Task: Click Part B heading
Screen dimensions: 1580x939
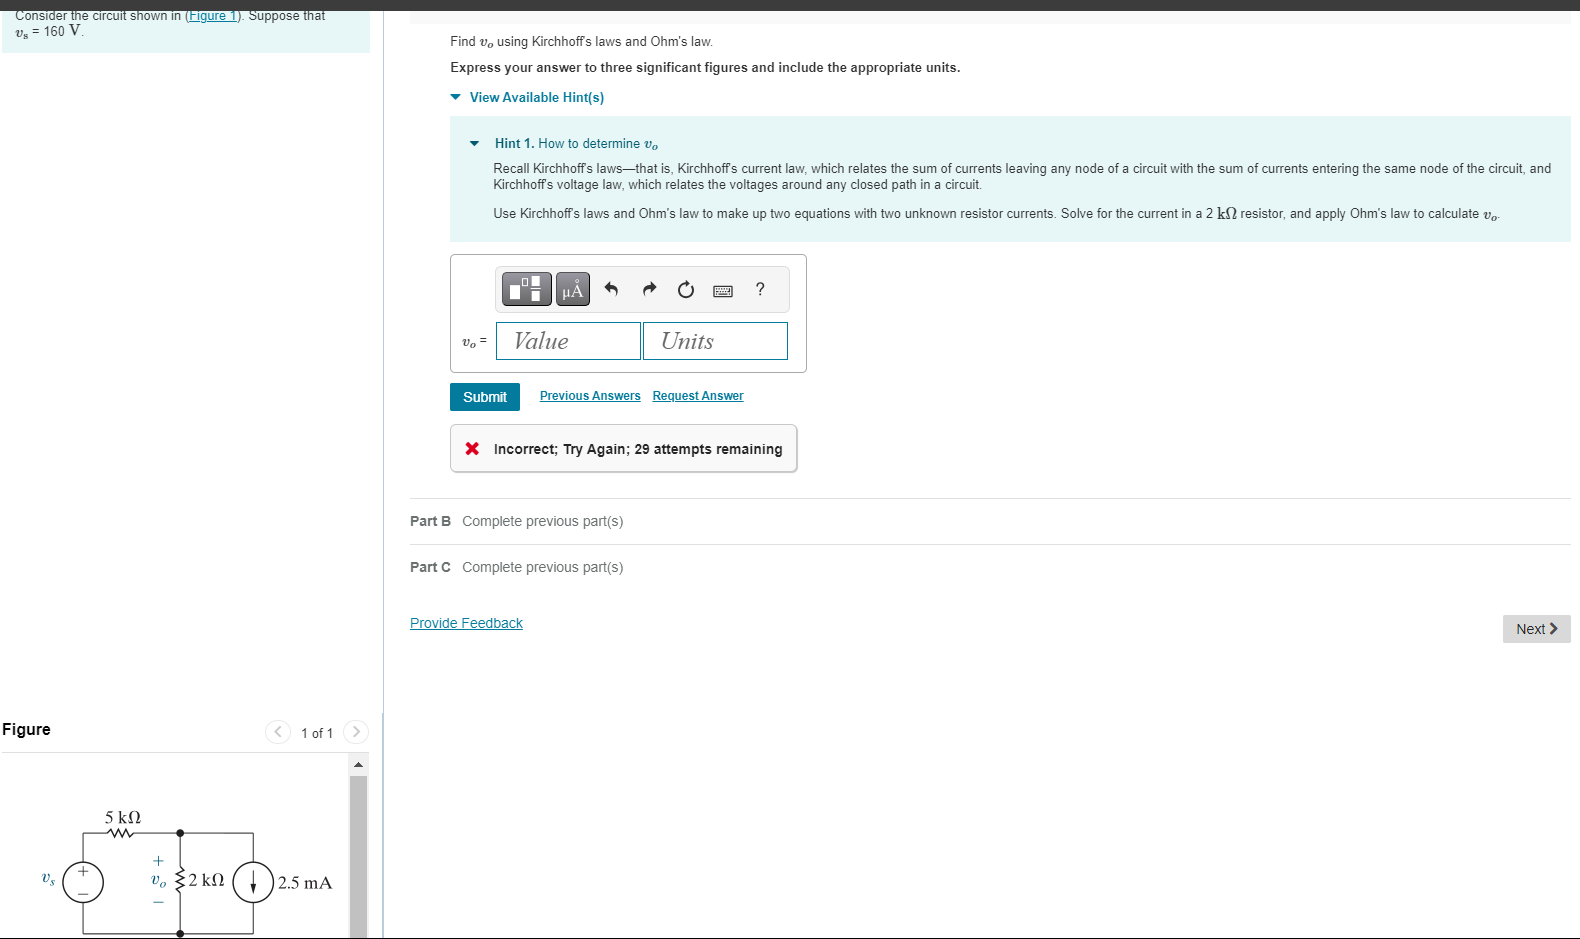Action: [x=430, y=521]
